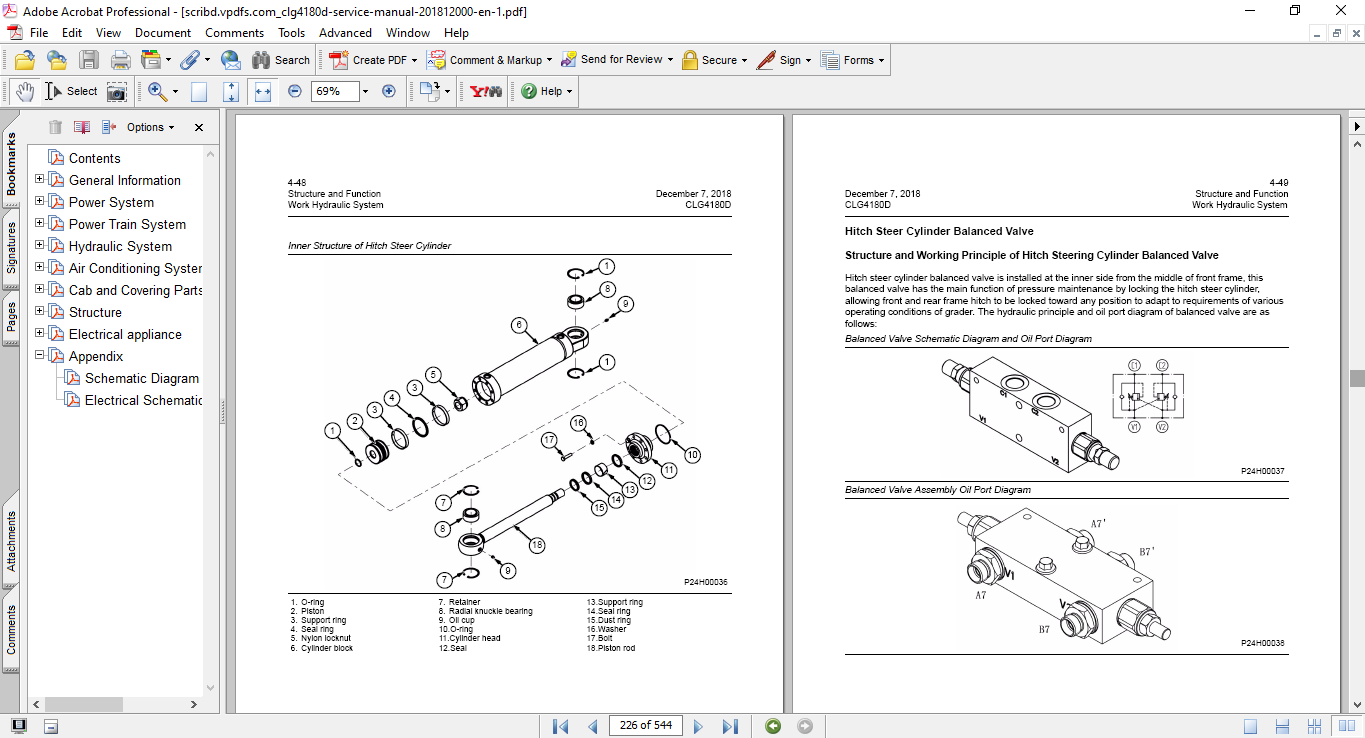Switch to the Pages side tab
The height and width of the screenshot is (738, 1365).
point(11,317)
